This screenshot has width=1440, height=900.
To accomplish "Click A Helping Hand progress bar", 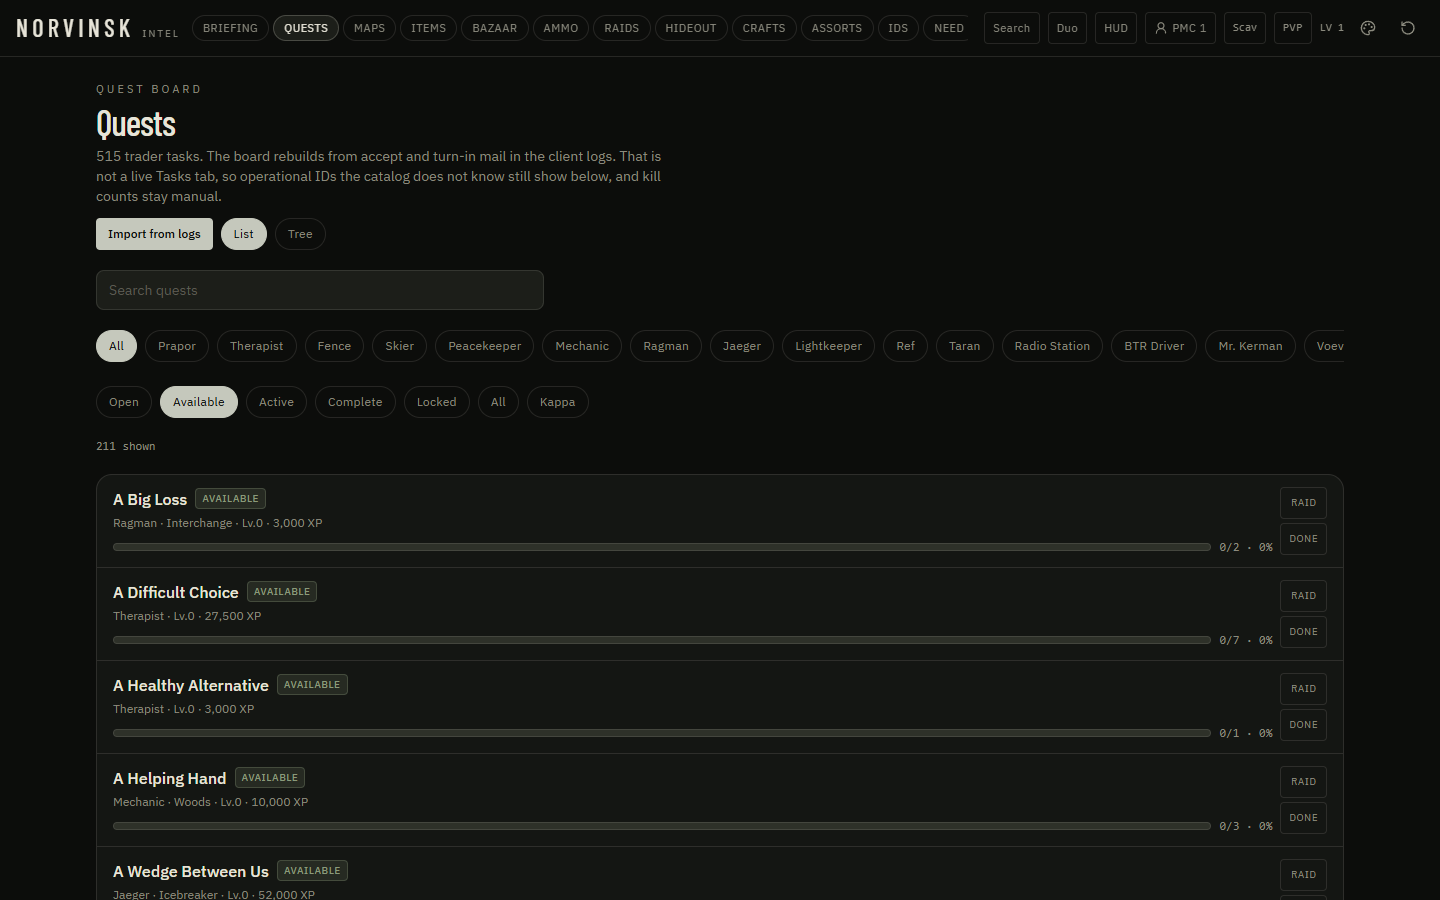I will coord(662,826).
